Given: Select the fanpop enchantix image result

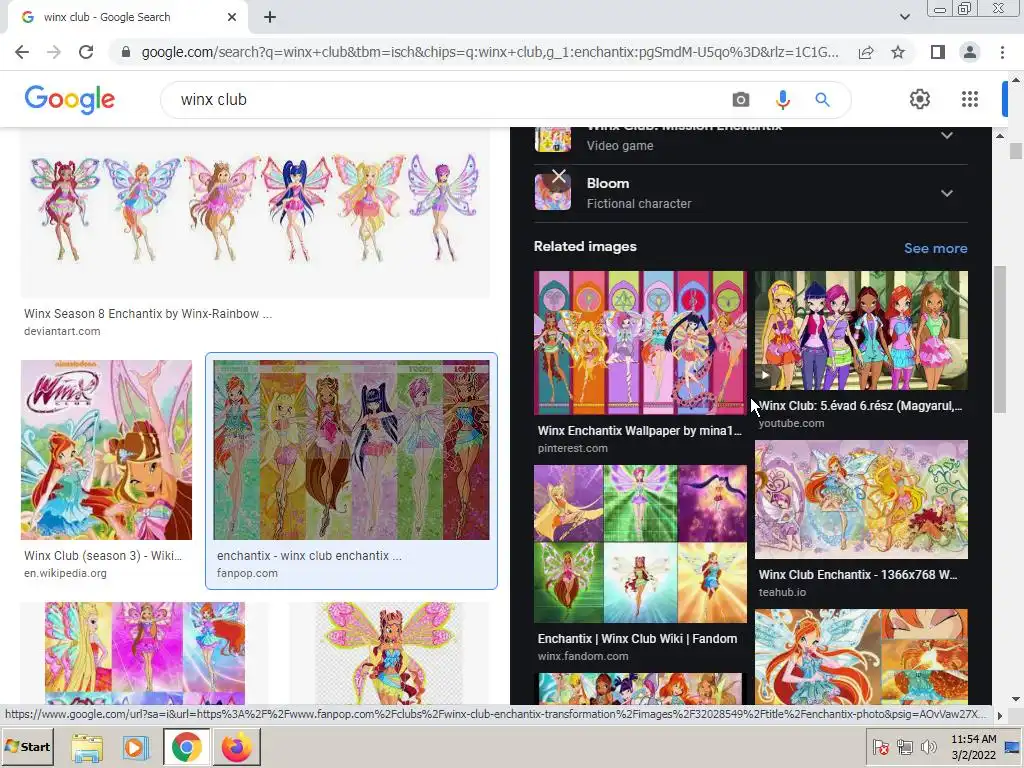Looking at the screenshot, I should point(351,450).
